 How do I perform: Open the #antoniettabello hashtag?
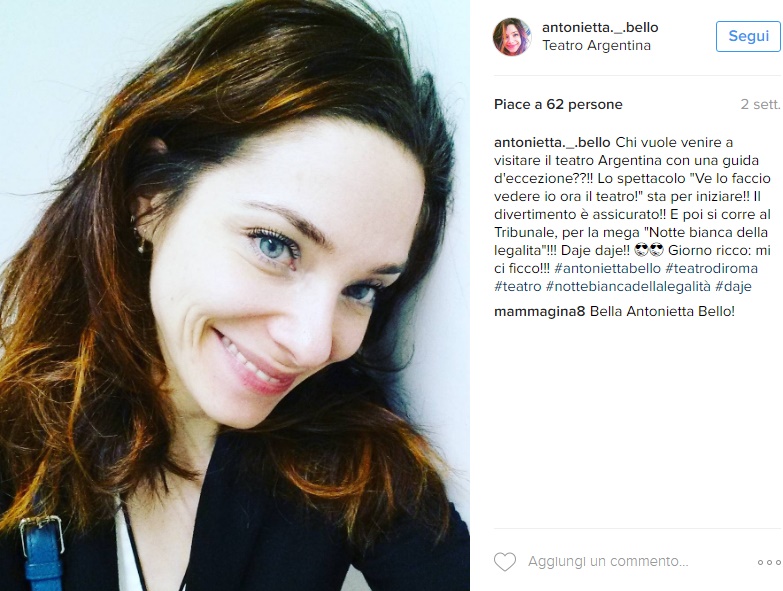tap(607, 268)
